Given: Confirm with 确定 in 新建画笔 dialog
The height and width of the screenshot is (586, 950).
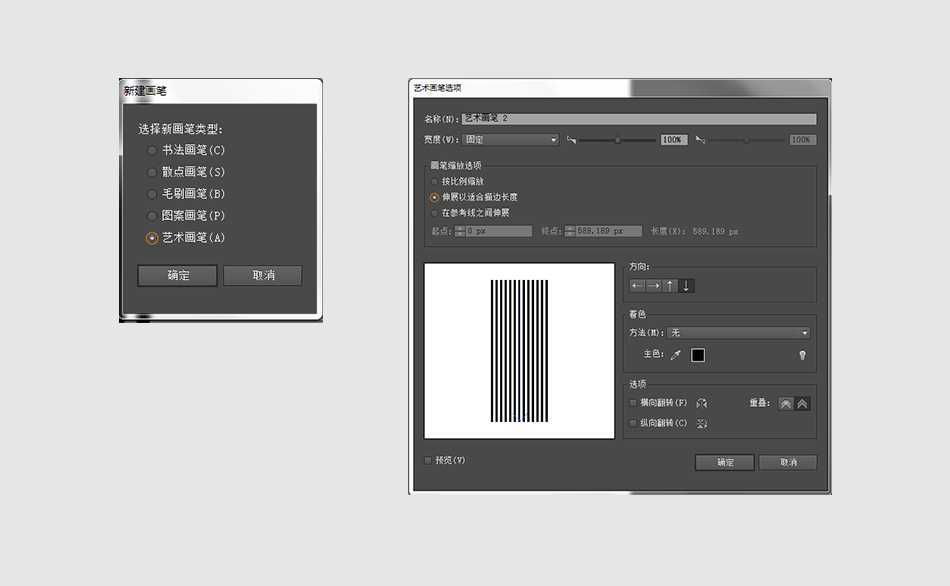Looking at the screenshot, I should 177,275.
